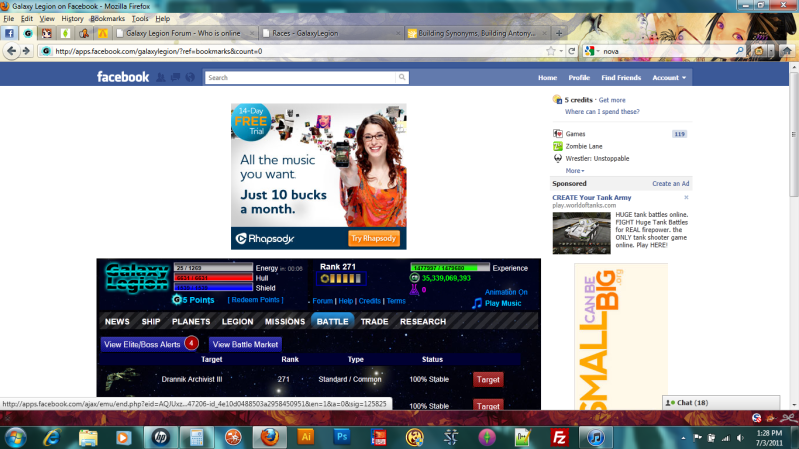Open the Firefox home page
The height and width of the screenshot is (449, 799).
[x=786, y=51]
